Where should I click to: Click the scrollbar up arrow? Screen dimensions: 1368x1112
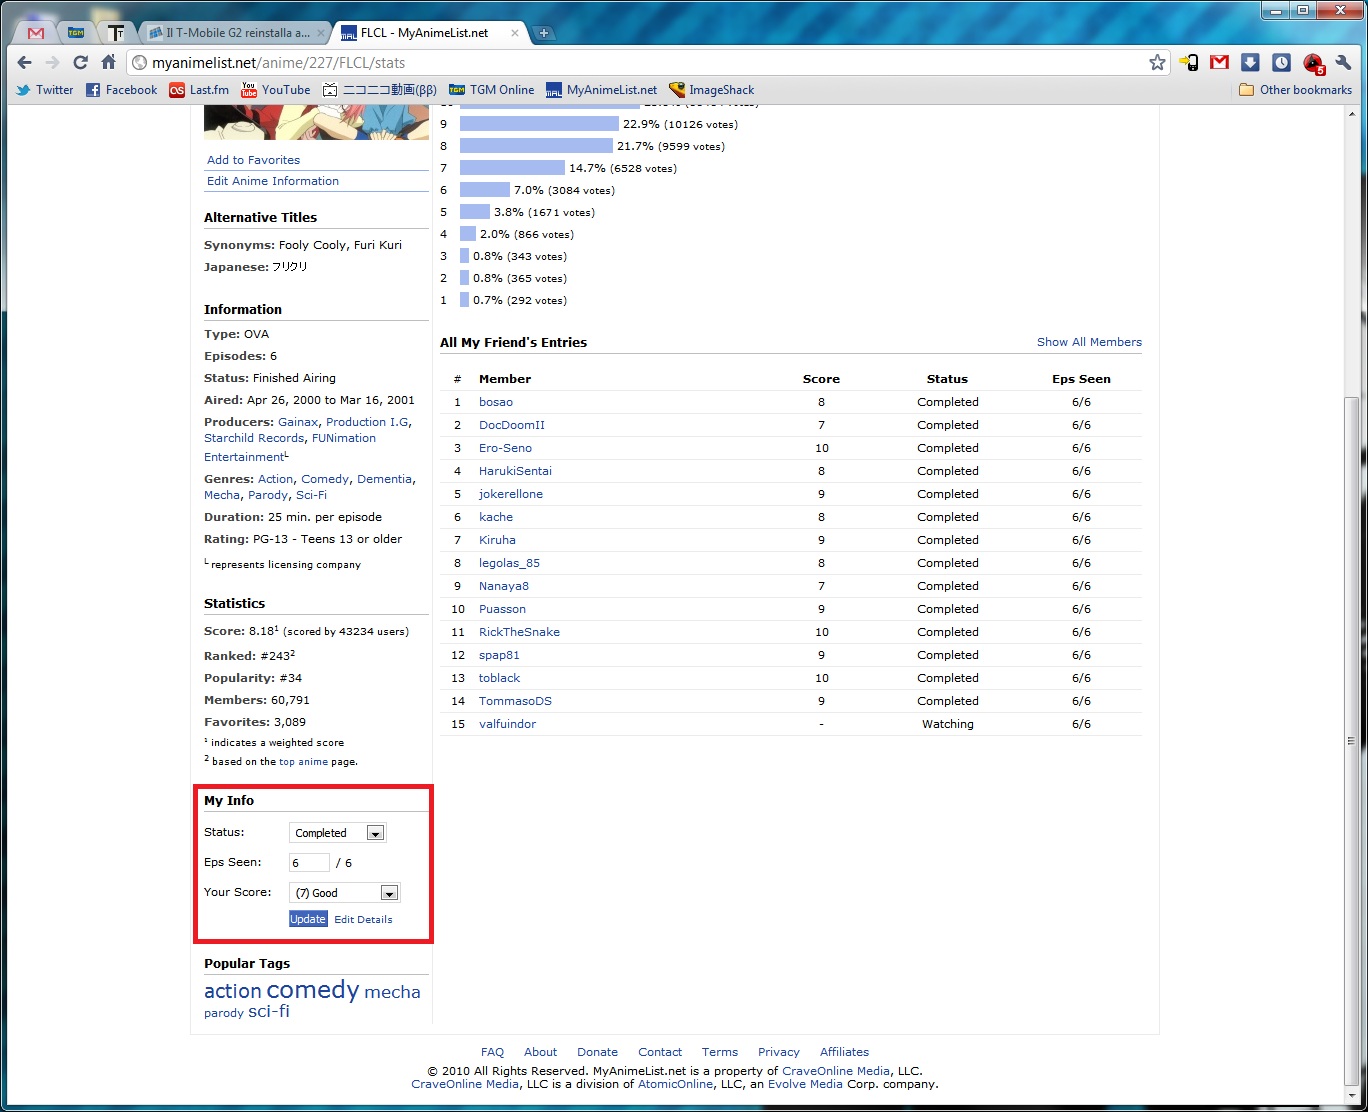click(x=1351, y=113)
